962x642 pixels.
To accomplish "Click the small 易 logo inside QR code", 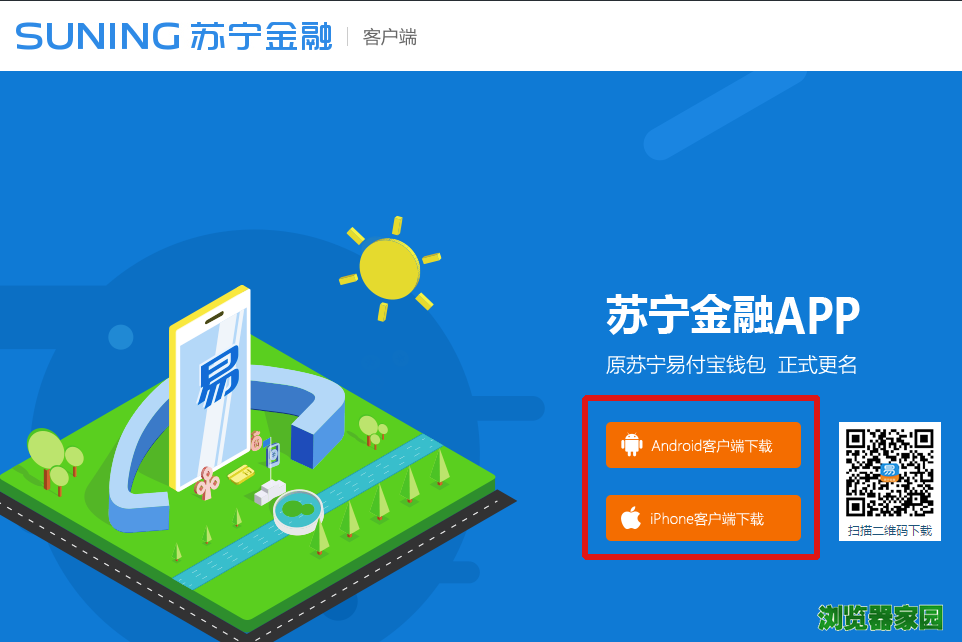I will [890, 472].
